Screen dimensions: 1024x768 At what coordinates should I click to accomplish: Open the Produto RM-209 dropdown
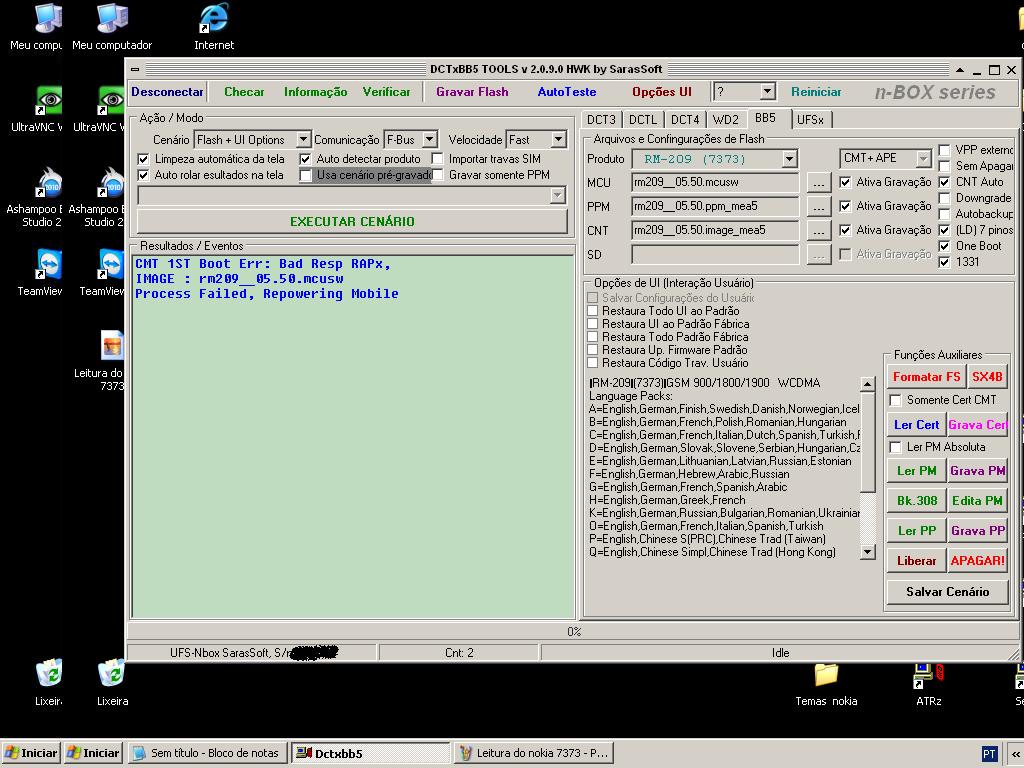coord(790,159)
